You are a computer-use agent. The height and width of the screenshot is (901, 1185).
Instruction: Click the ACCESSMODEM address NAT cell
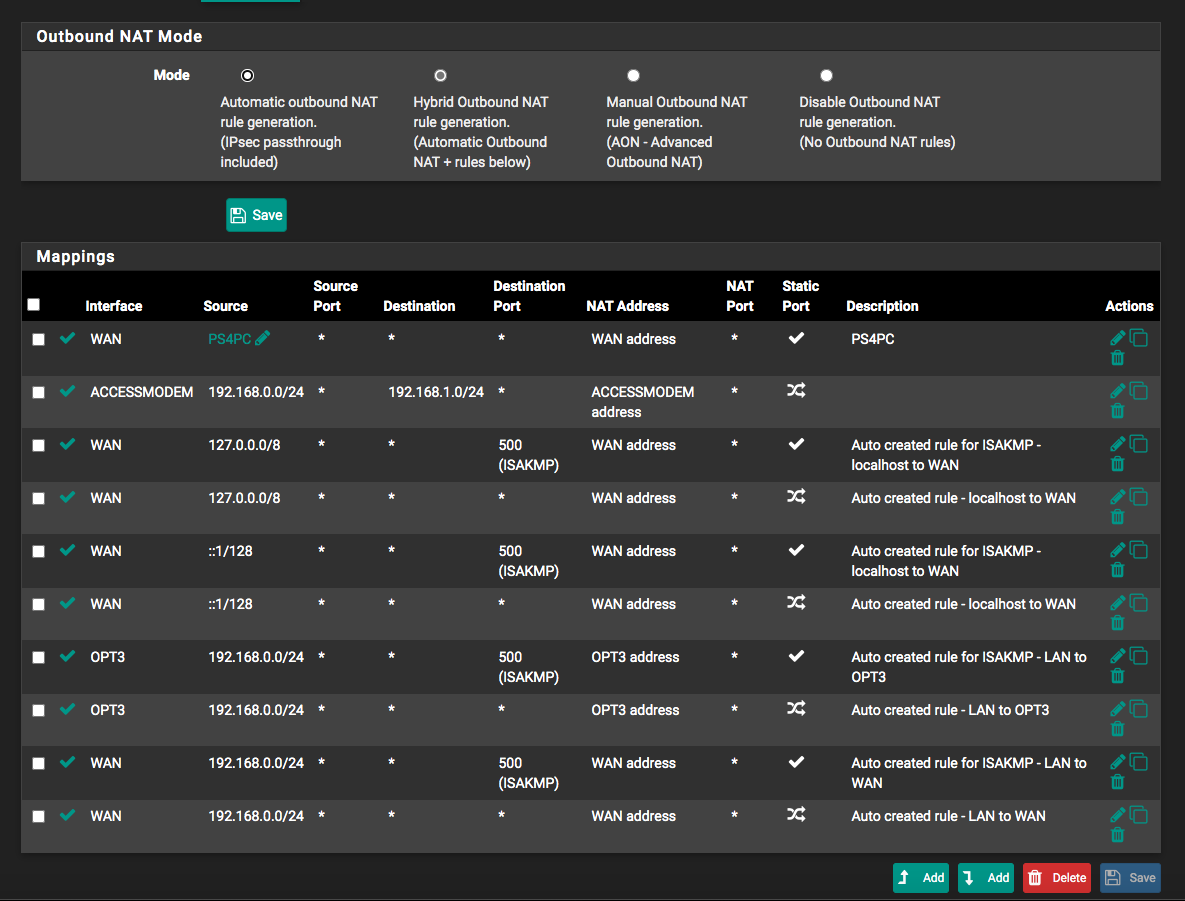coord(642,402)
